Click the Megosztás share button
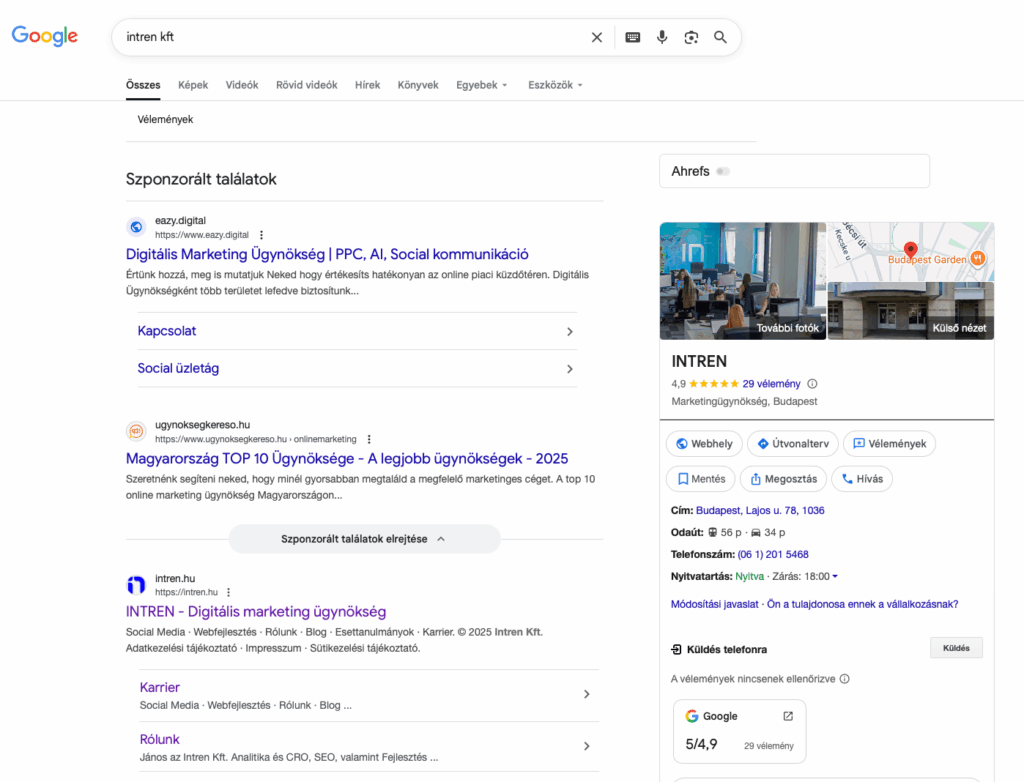The width and height of the screenshot is (1024, 782). pyautogui.click(x=783, y=479)
